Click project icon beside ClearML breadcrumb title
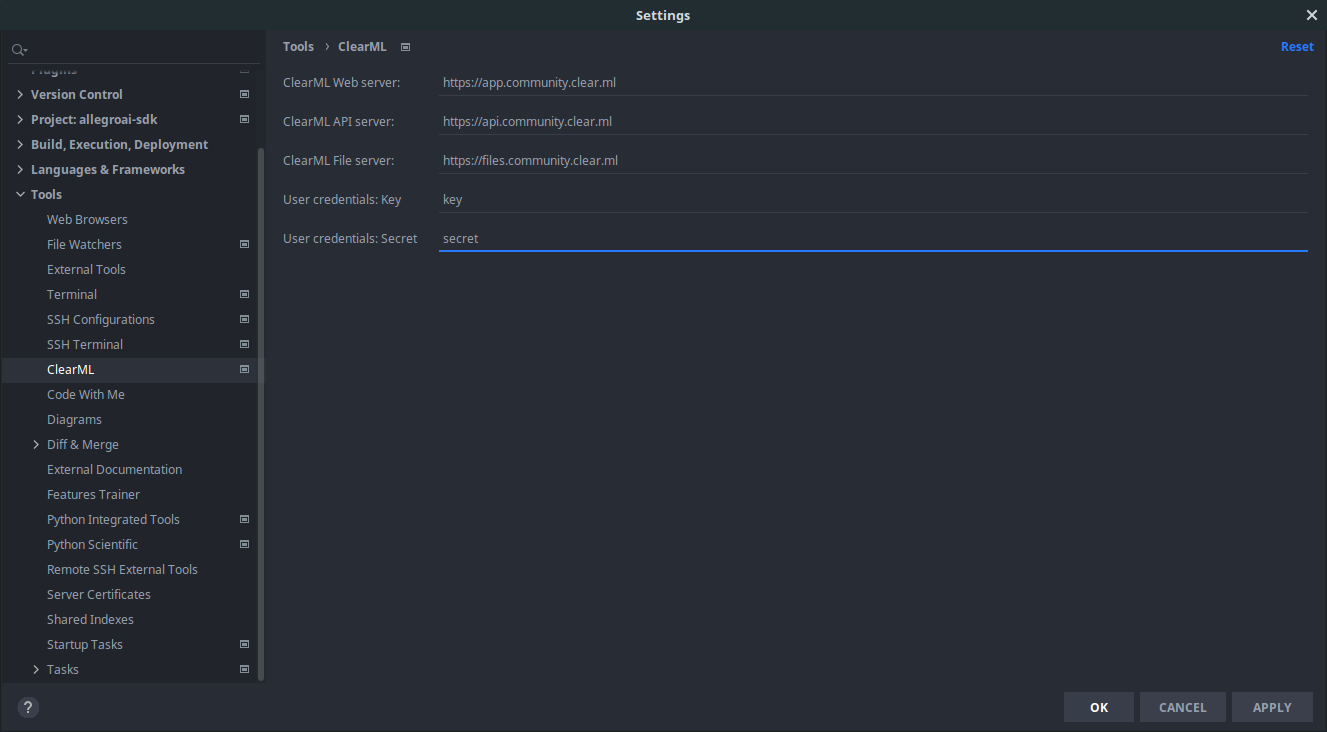The width and height of the screenshot is (1327, 732). tap(405, 47)
